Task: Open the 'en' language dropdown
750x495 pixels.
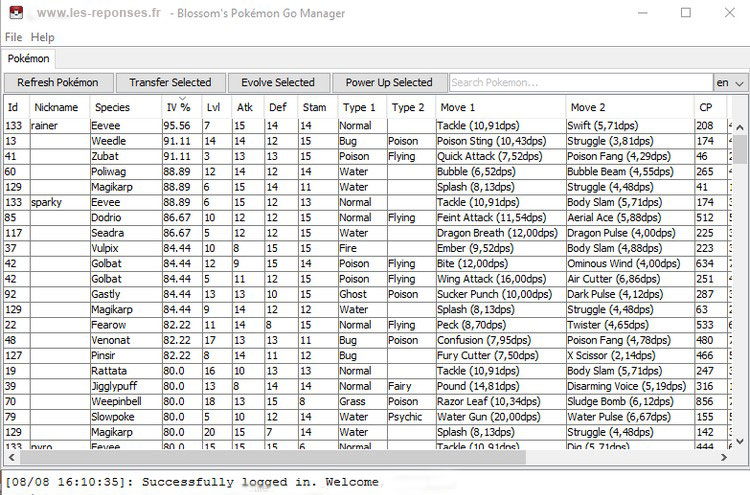Action: pos(730,83)
